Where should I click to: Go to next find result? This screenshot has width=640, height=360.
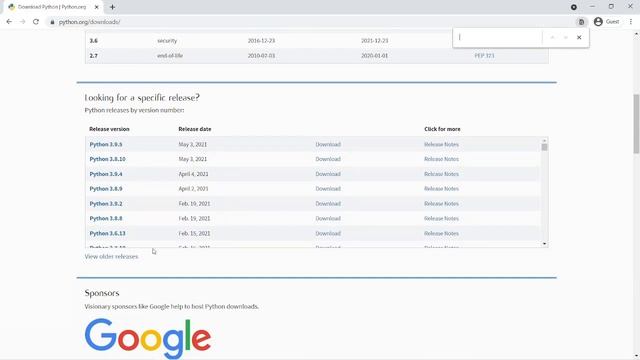point(565,37)
